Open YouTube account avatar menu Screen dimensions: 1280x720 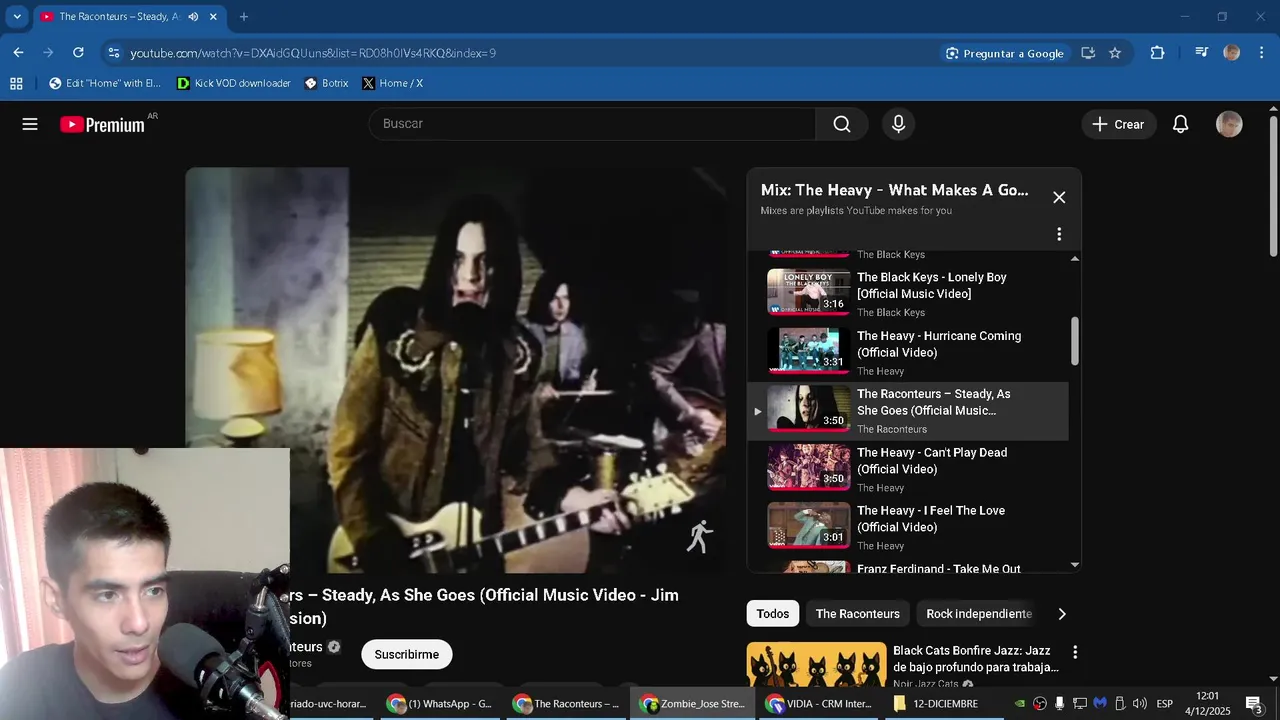pos(1229,124)
